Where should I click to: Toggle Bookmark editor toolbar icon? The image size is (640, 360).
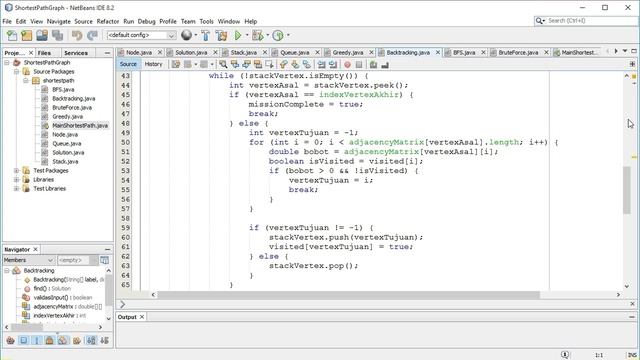click(307, 64)
